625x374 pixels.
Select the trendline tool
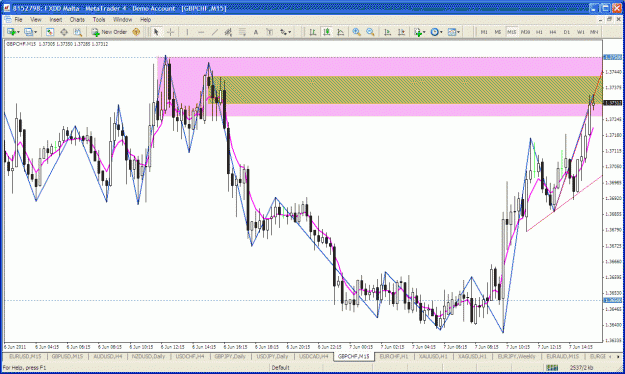214,32
